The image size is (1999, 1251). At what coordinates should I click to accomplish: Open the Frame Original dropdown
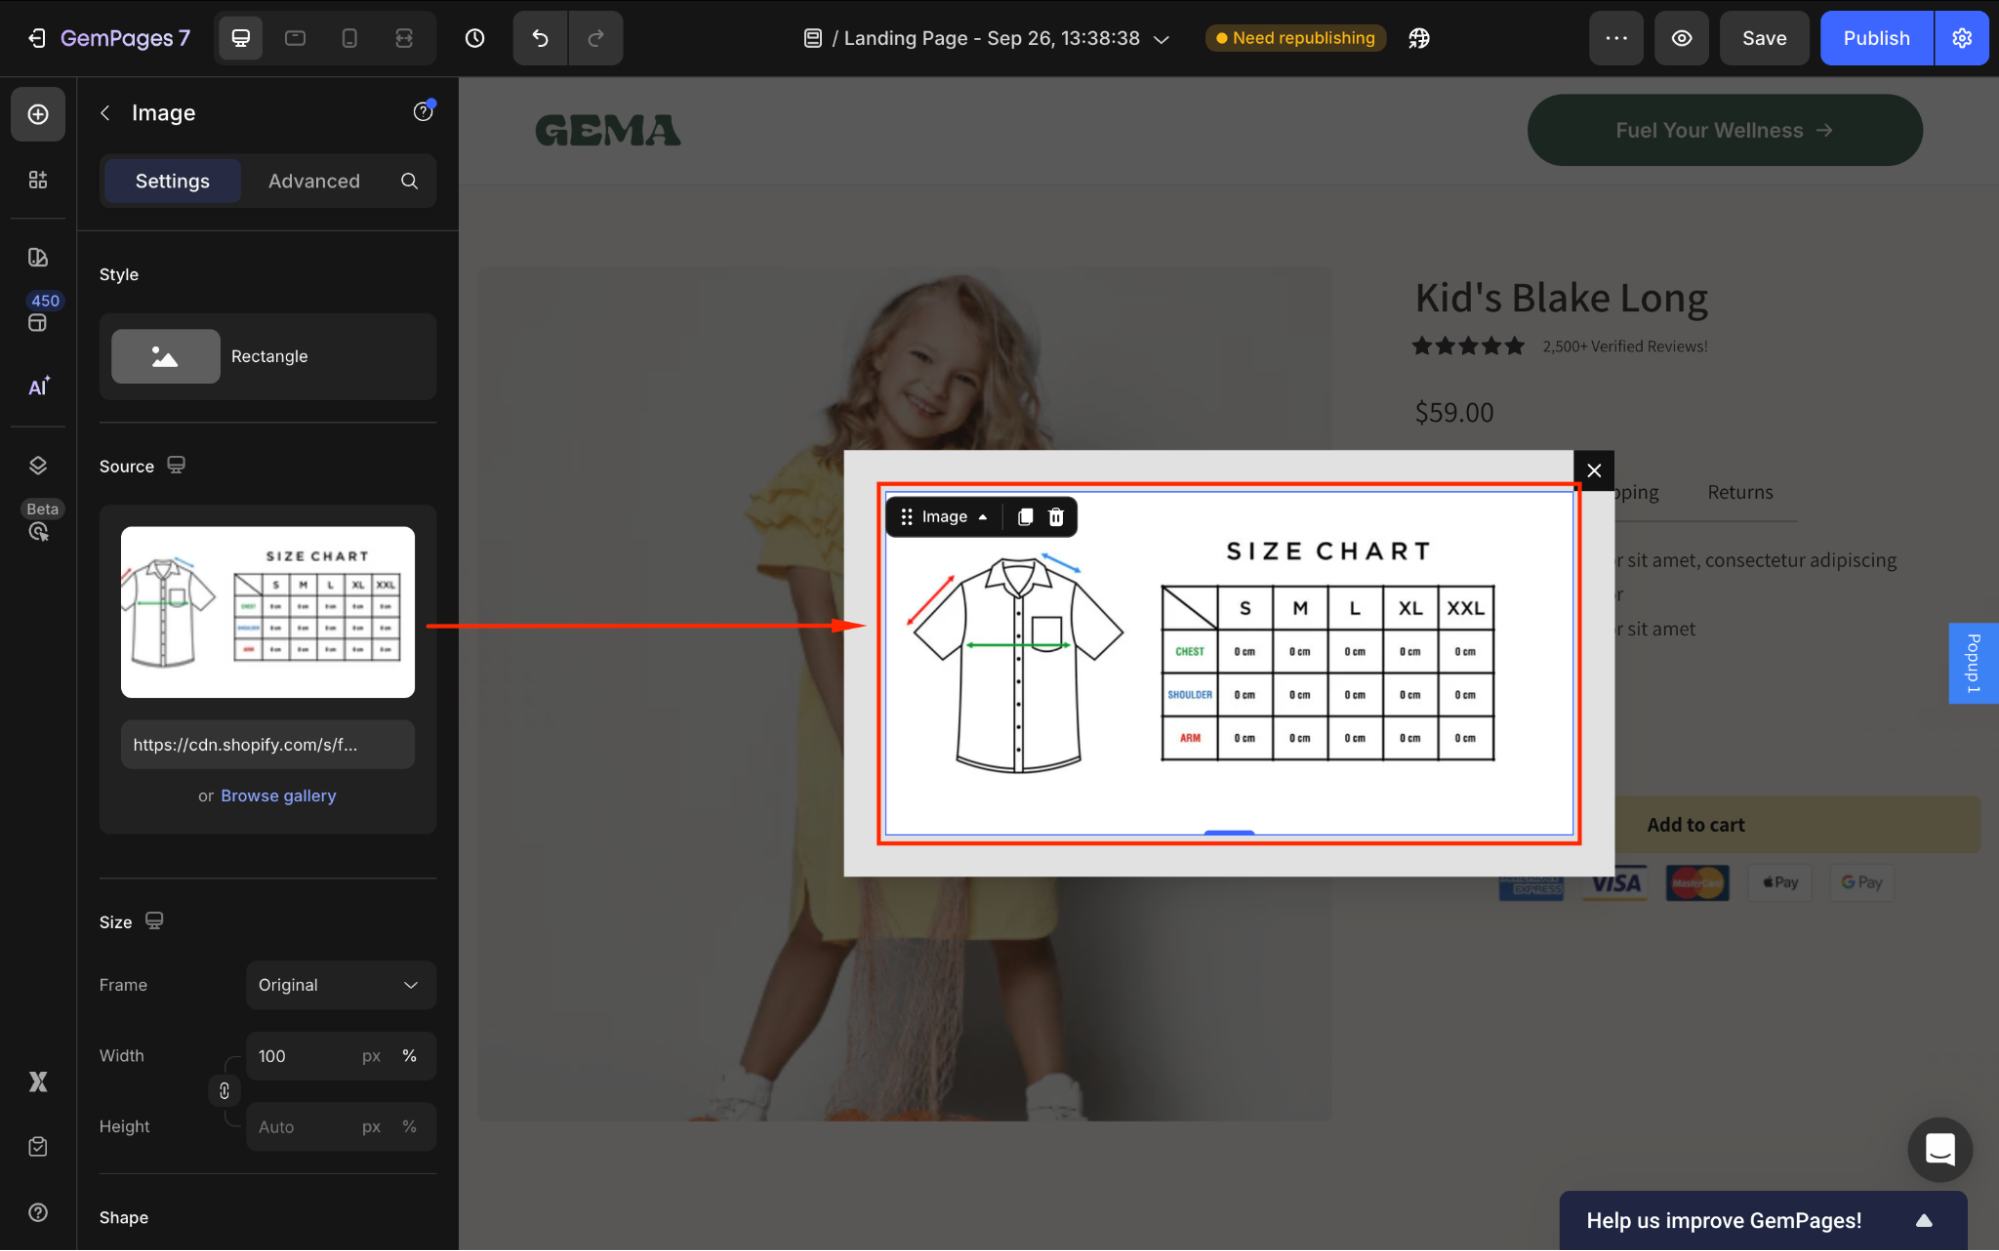[x=340, y=985]
